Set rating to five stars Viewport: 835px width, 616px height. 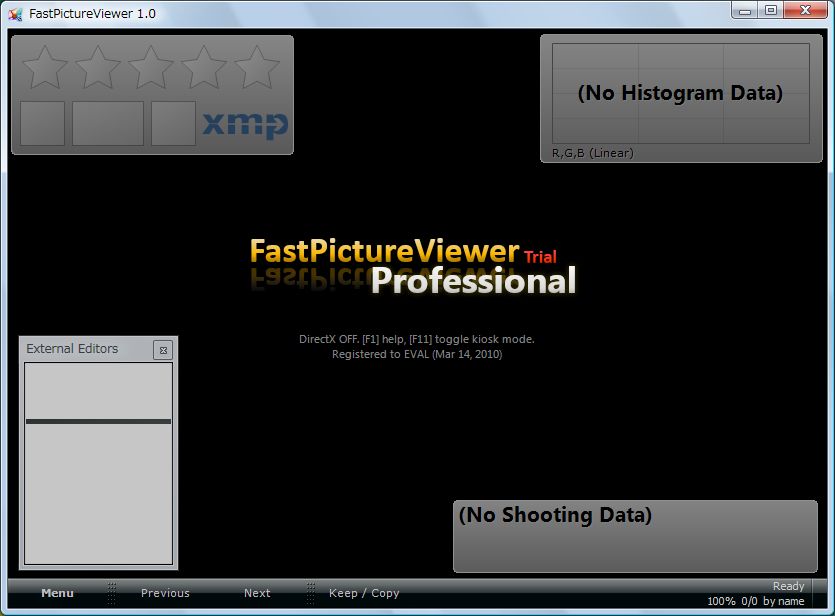[257, 67]
